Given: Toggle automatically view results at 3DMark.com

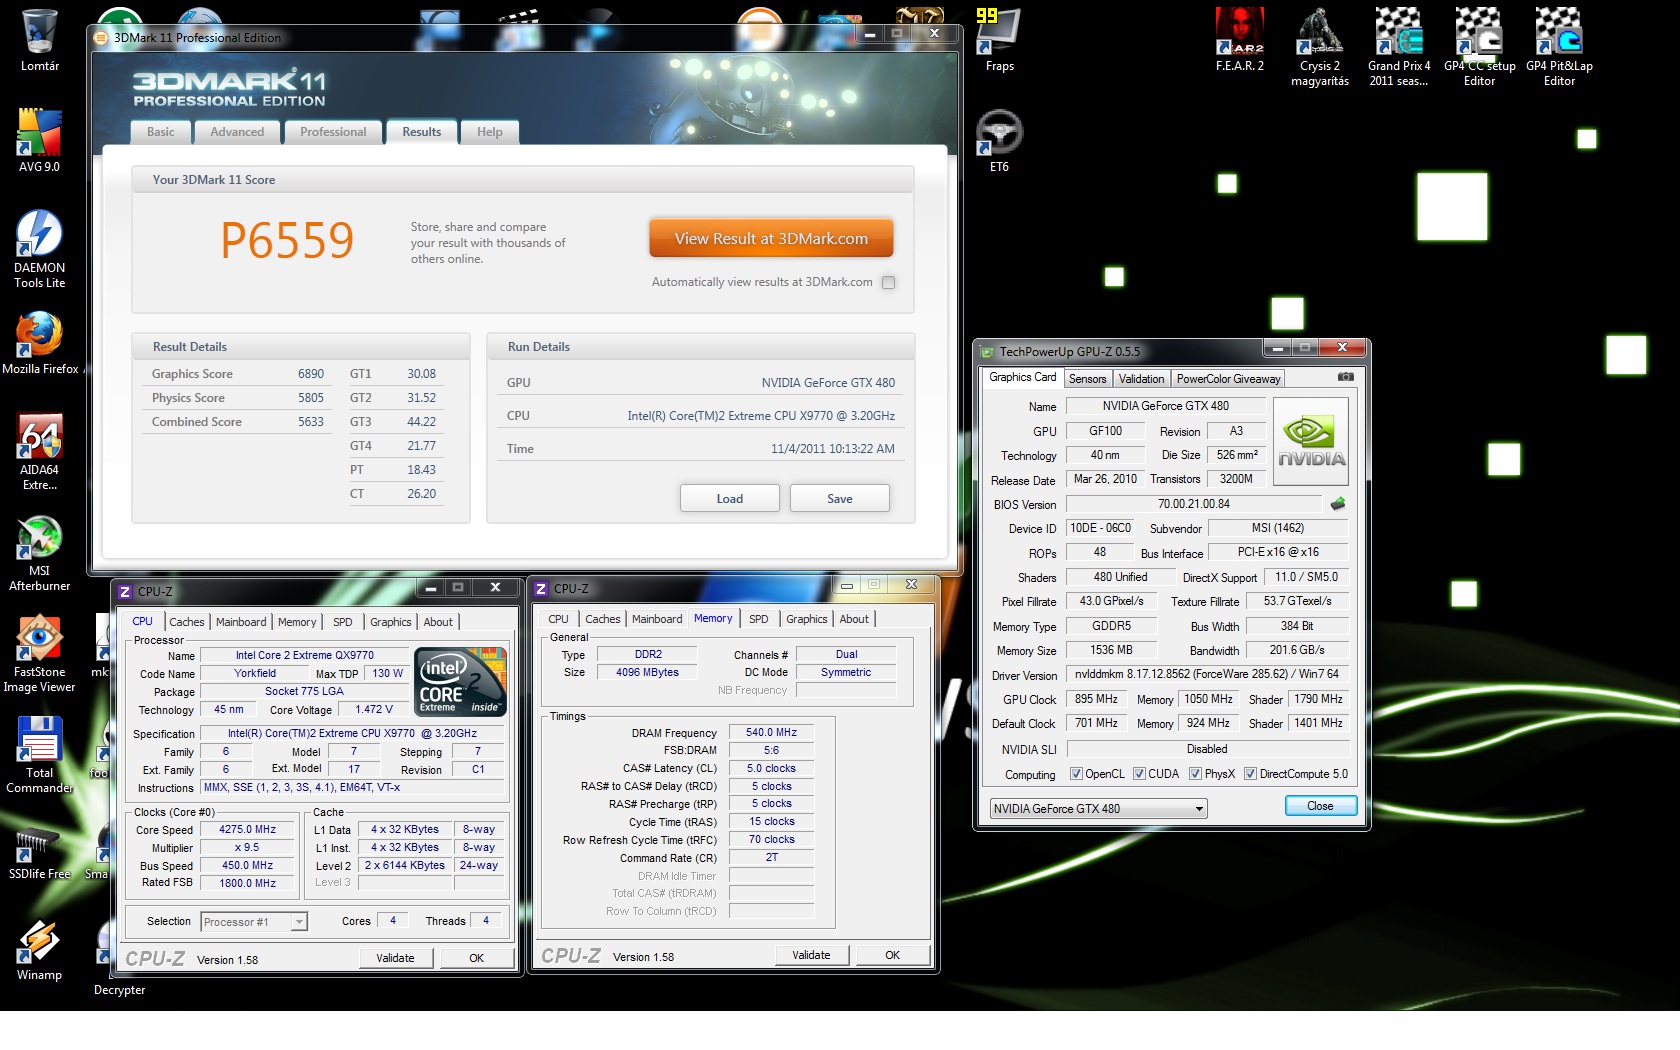Looking at the screenshot, I should coord(889,283).
